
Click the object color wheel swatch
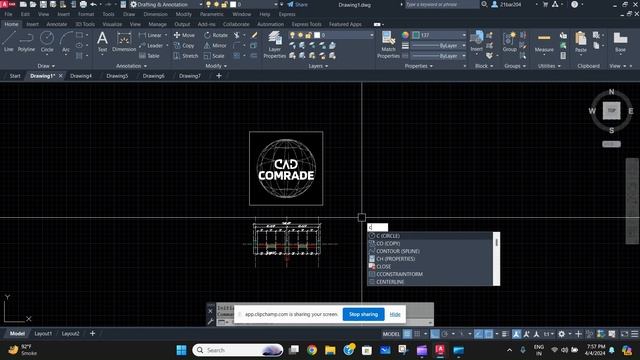tap(405, 35)
